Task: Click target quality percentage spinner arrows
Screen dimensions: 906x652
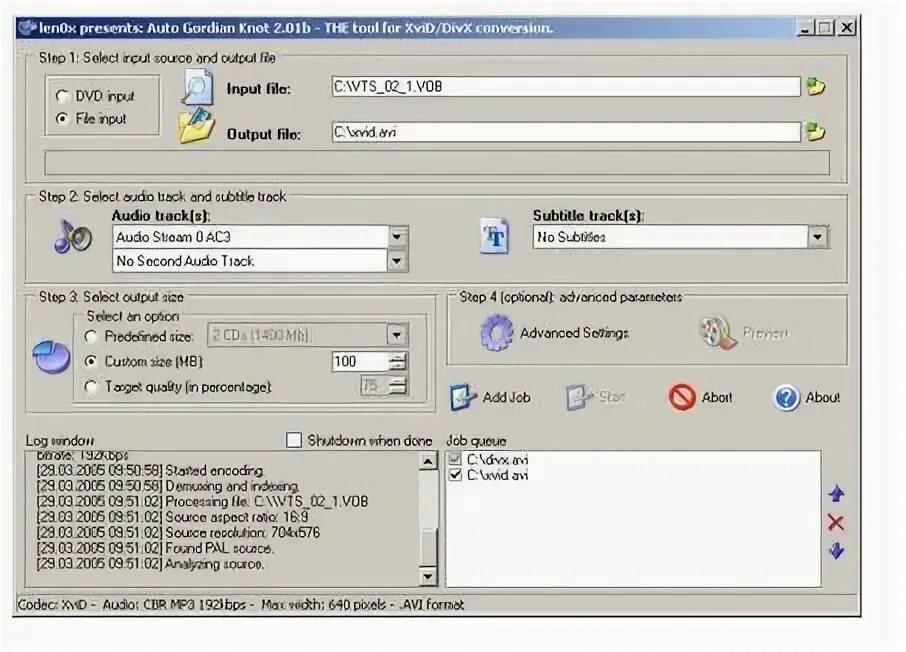Action: tap(398, 386)
